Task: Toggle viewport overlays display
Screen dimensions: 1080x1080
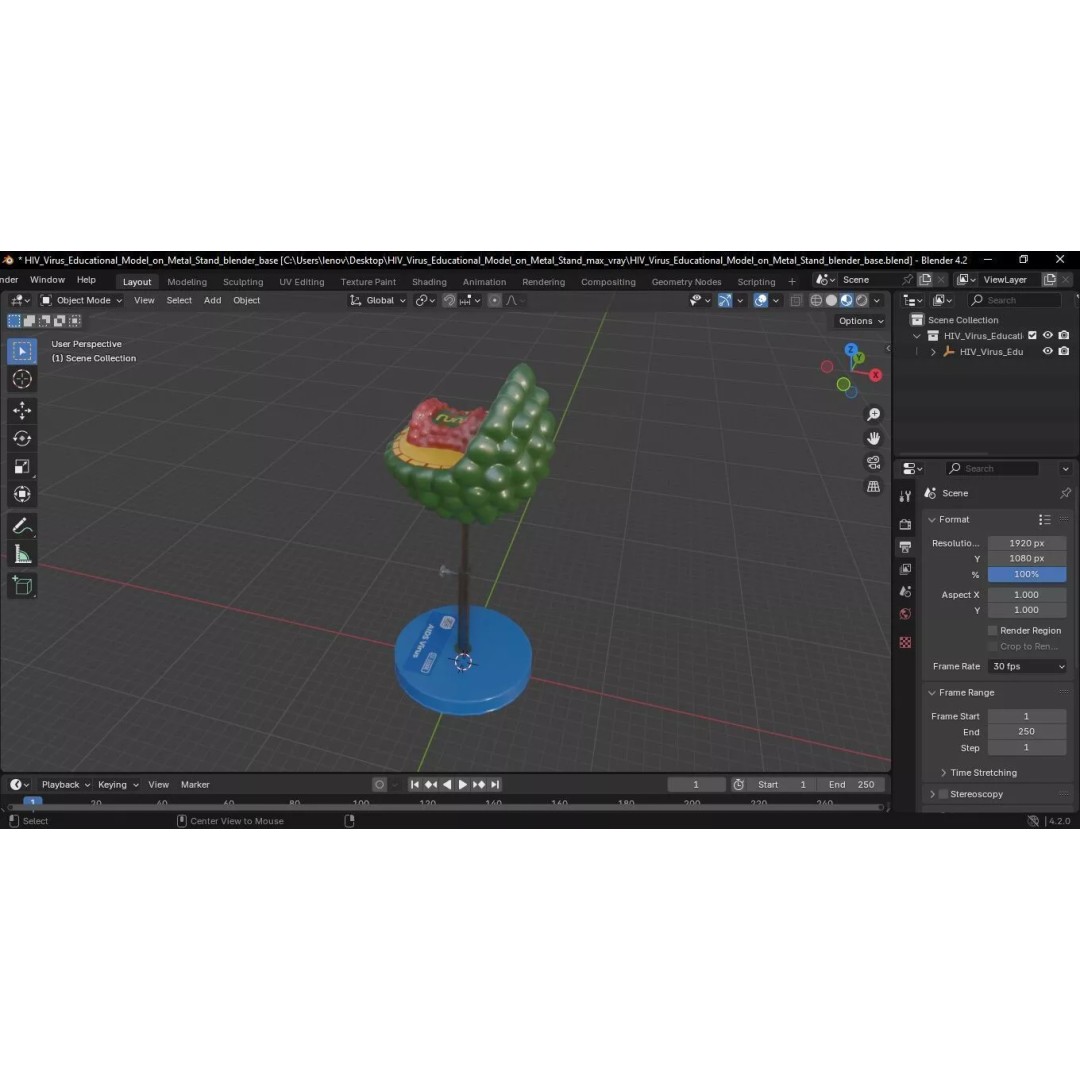Action: point(760,300)
